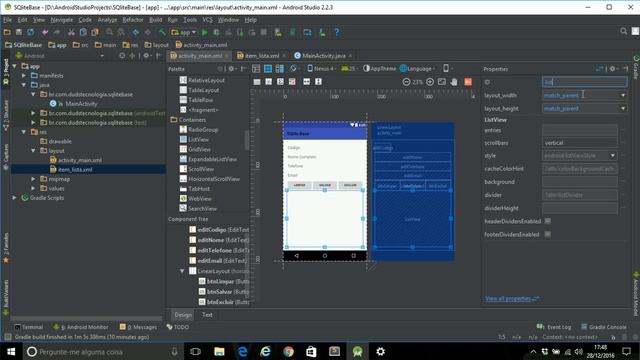Open the app run configuration dropdown
The height and width of the screenshot is (360, 640).
point(184,32)
